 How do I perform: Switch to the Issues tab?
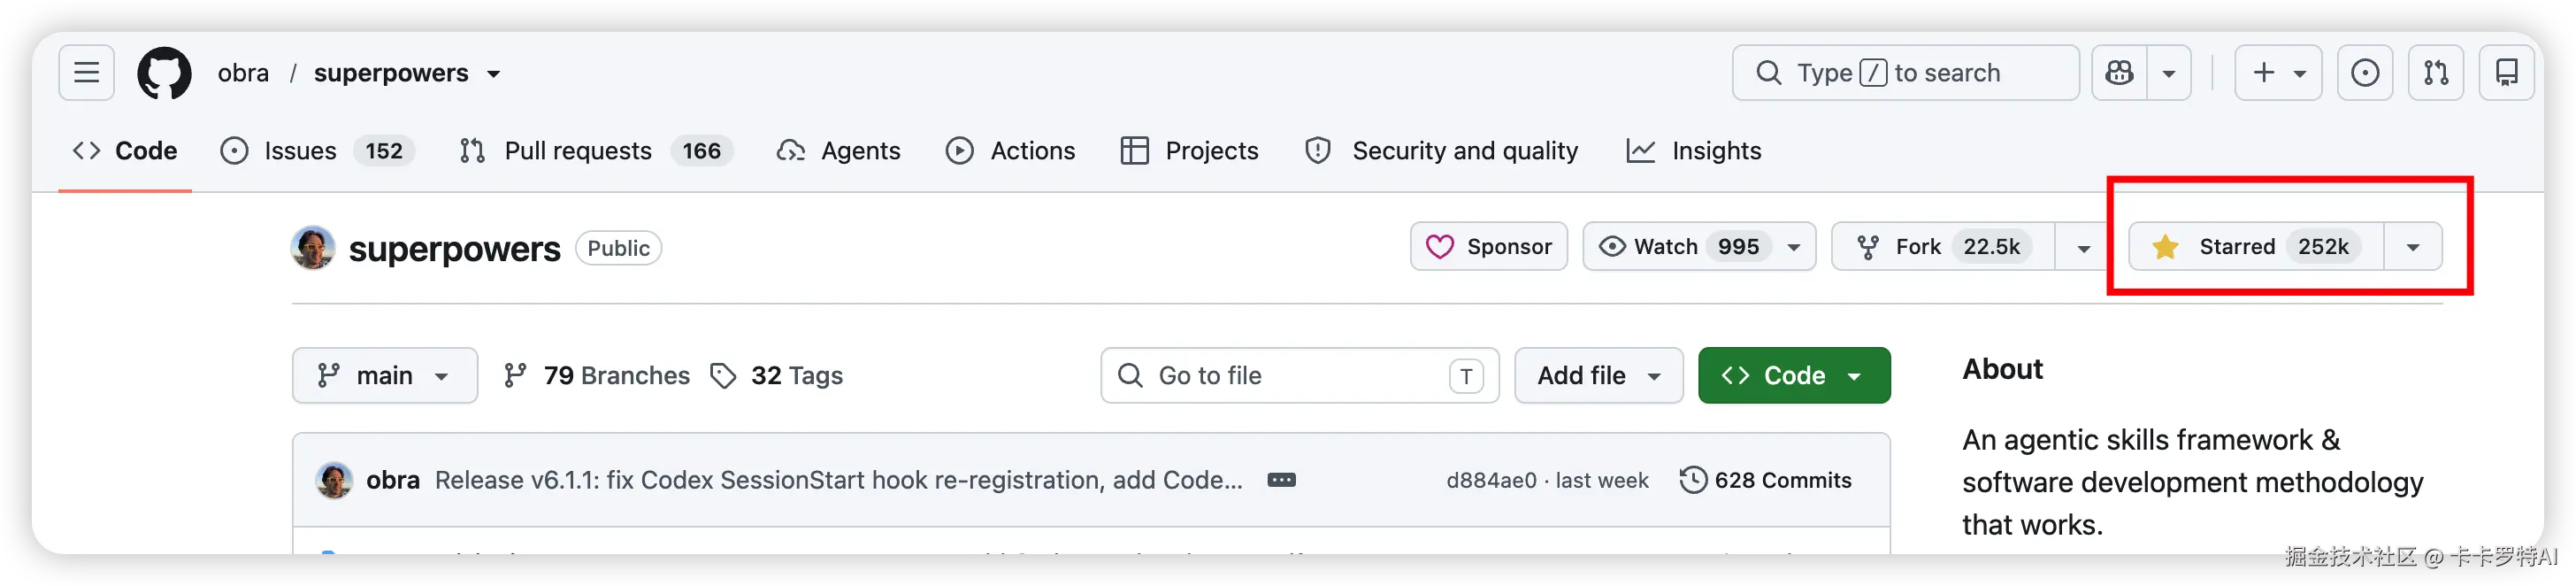(x=317, y=151)
